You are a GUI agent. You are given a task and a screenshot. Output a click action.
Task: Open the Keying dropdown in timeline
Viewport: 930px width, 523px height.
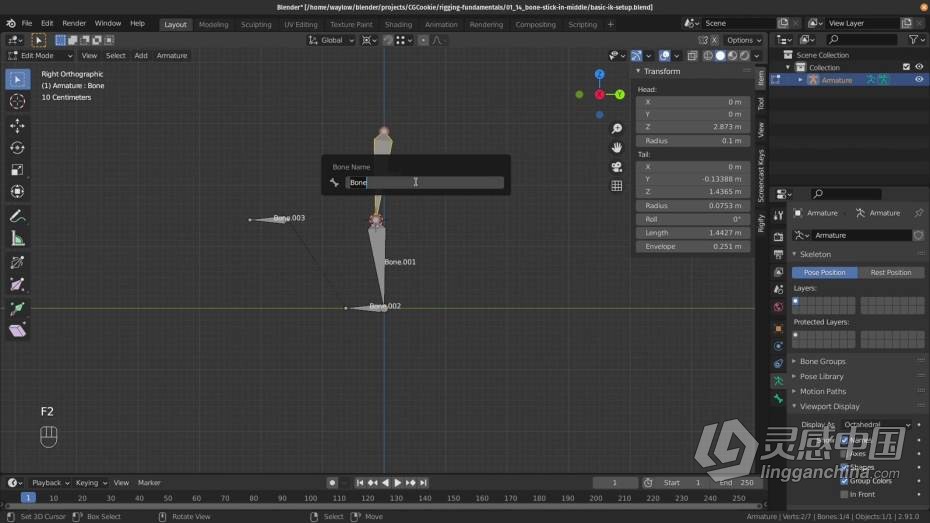91,483
